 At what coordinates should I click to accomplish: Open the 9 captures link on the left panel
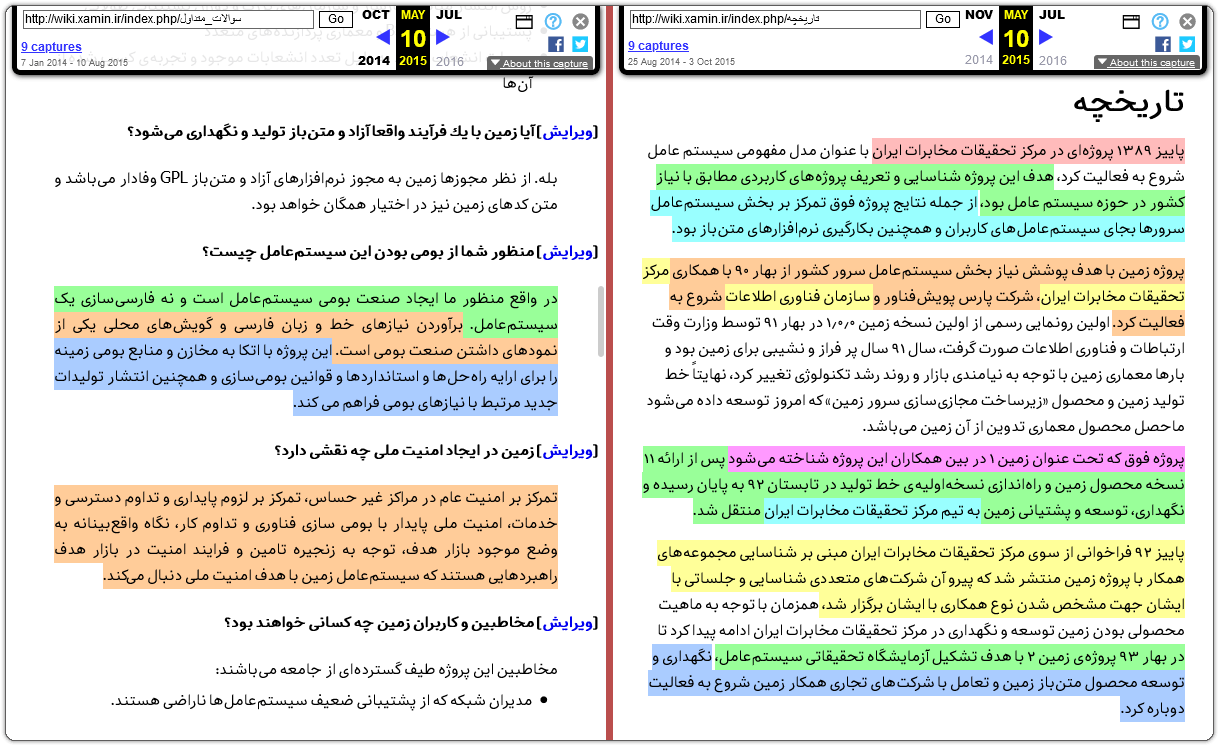coord(50,47)
